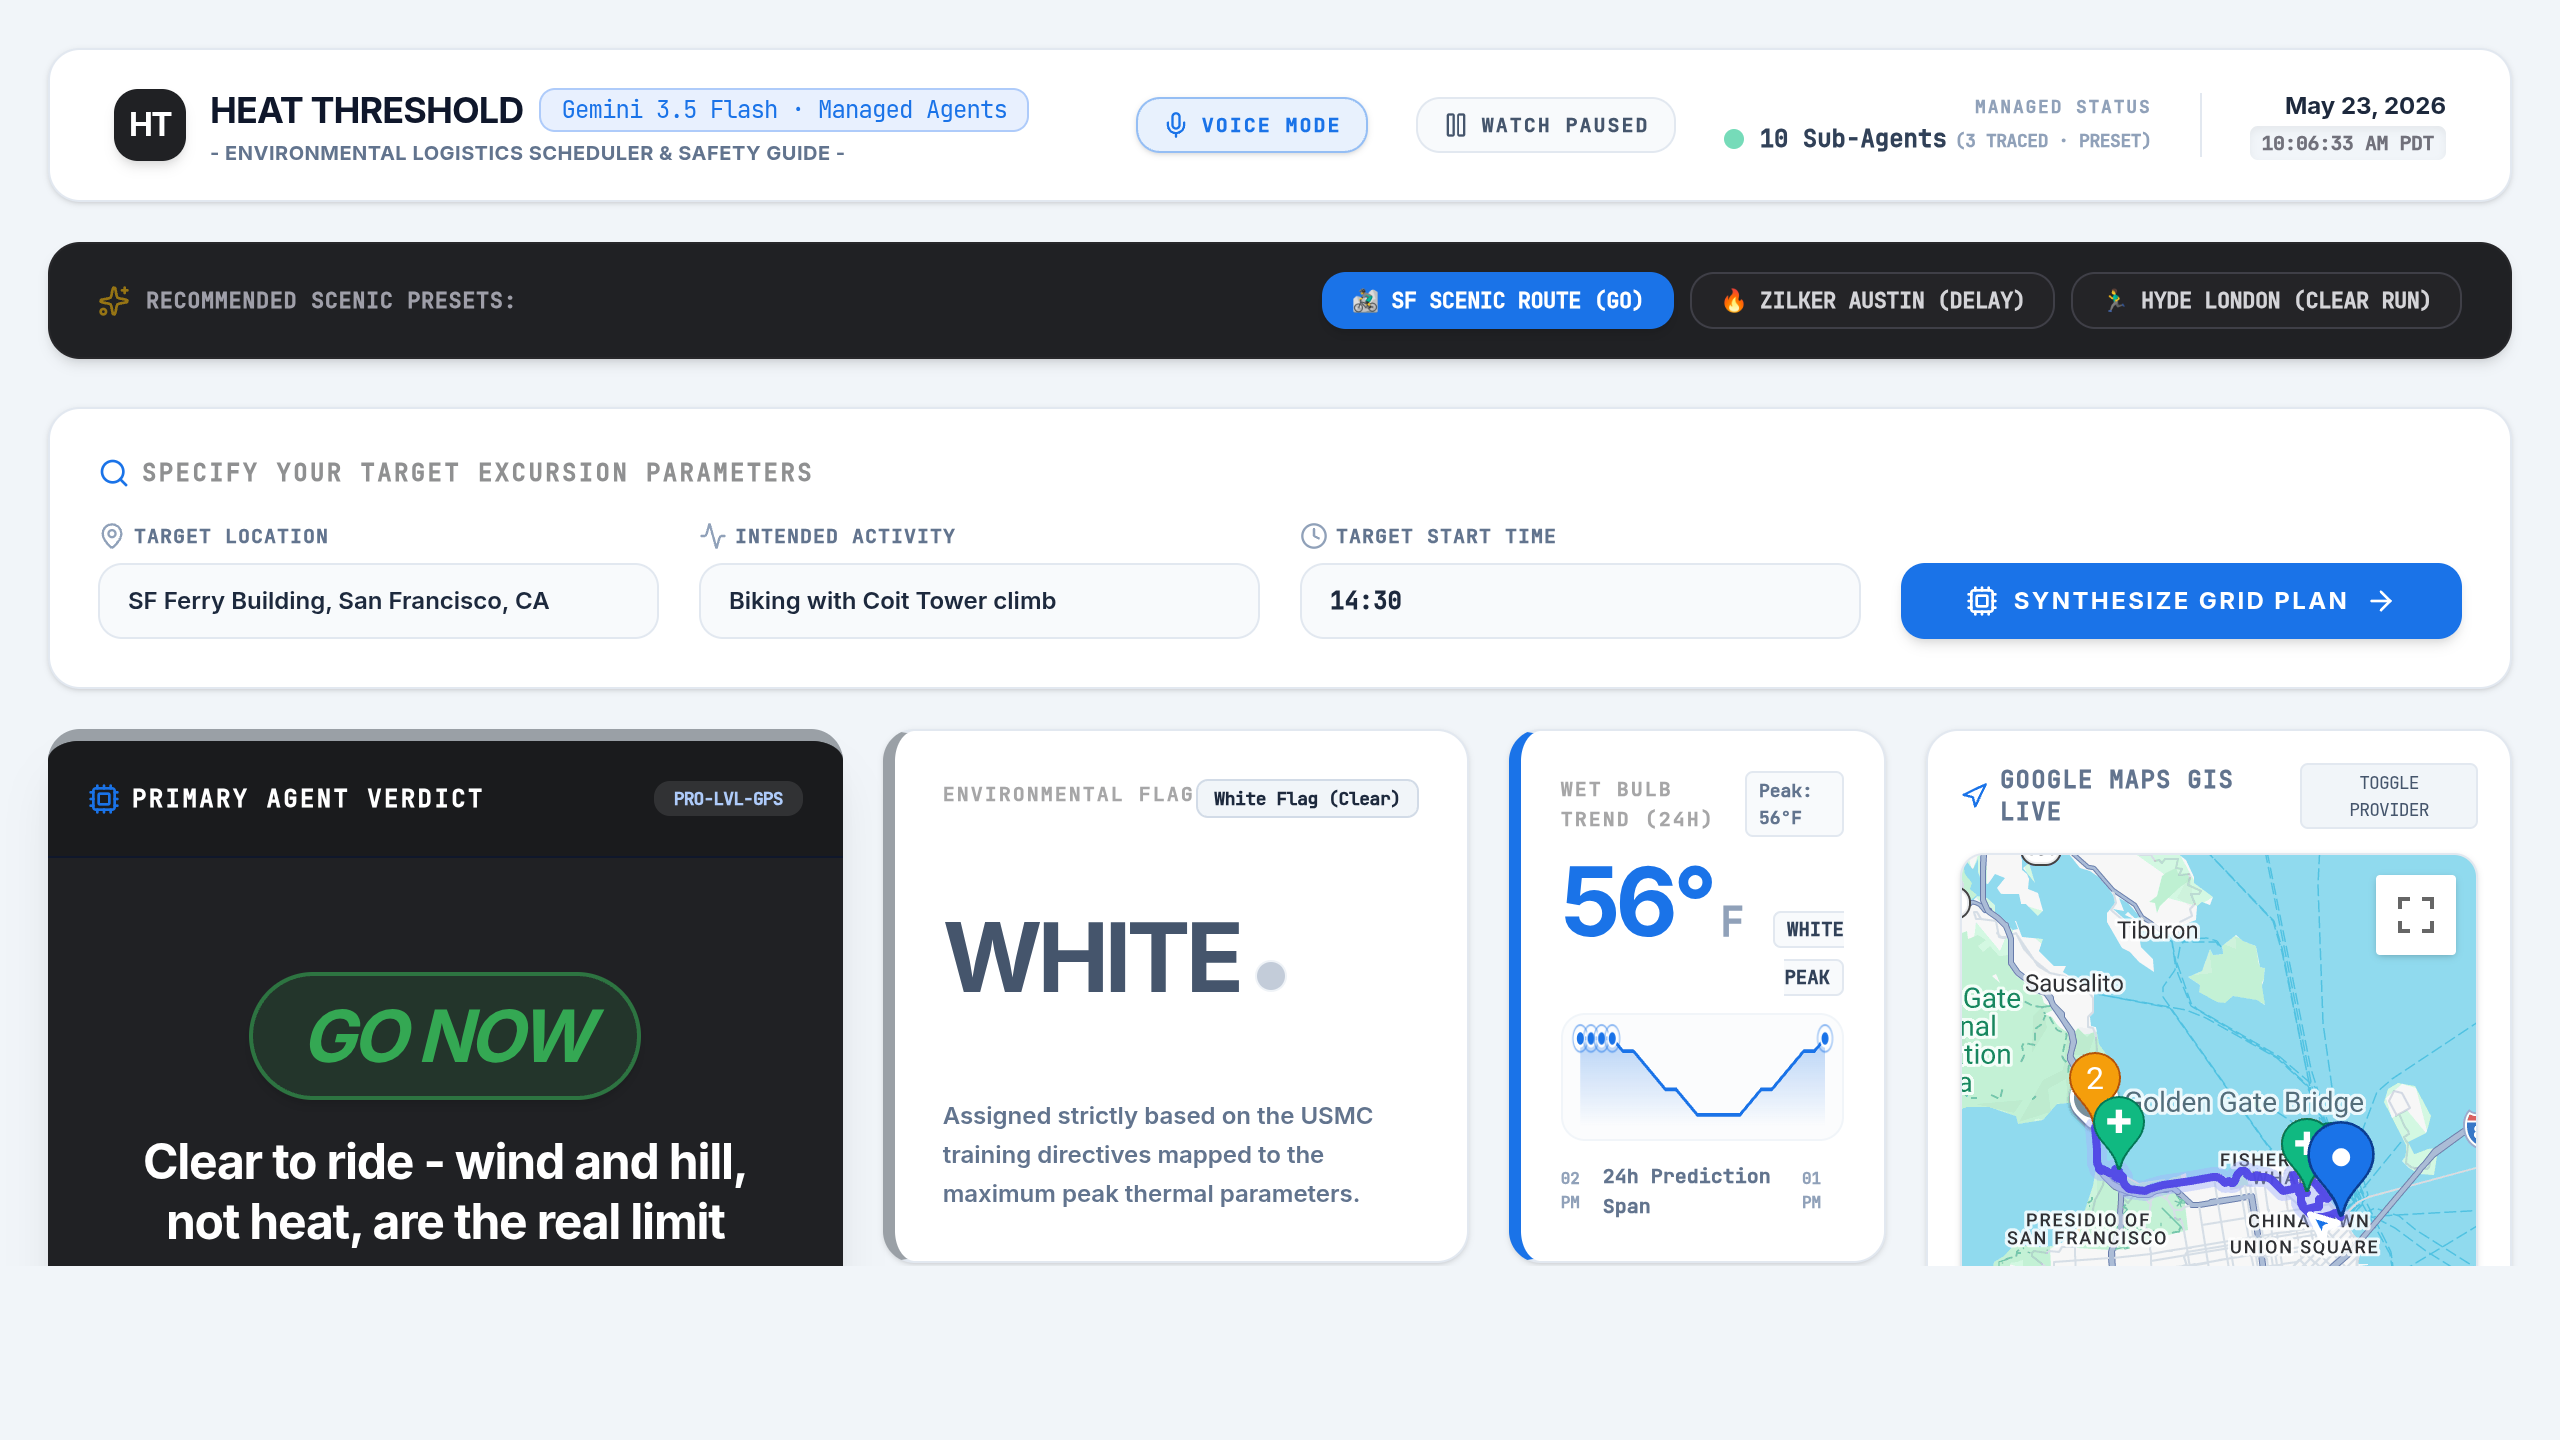
Task: Click the magnifier icon beside excursion parameters
Action: click(114, 472)
